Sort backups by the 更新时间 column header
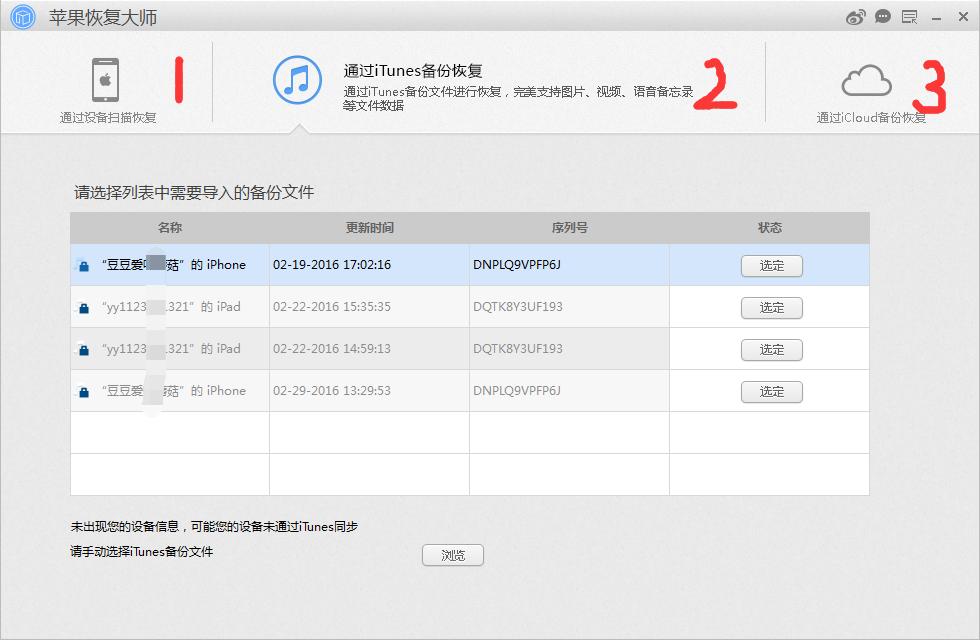Viewport: 980px width, 640px height. click(369, 228)
